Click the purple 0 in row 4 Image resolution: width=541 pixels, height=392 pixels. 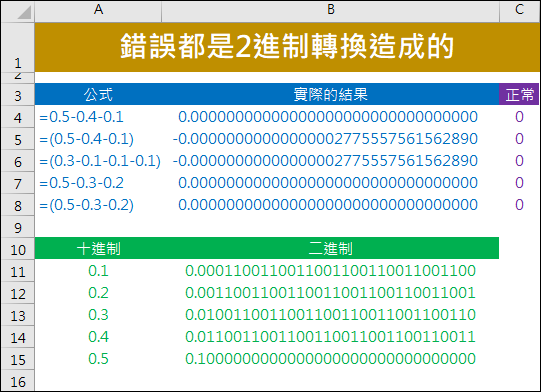(x=519, y=117)
